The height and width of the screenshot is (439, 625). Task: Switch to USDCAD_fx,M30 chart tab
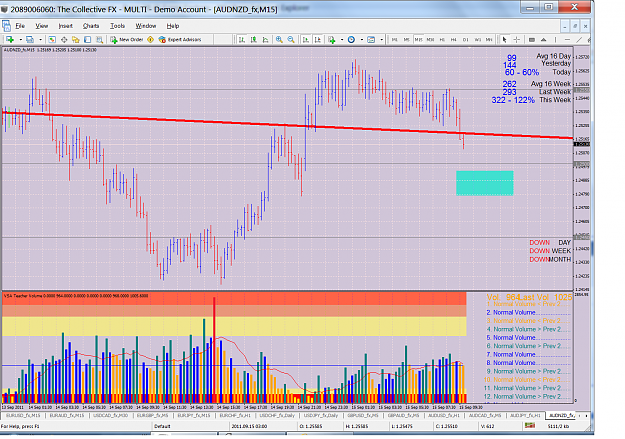point(110,415)
